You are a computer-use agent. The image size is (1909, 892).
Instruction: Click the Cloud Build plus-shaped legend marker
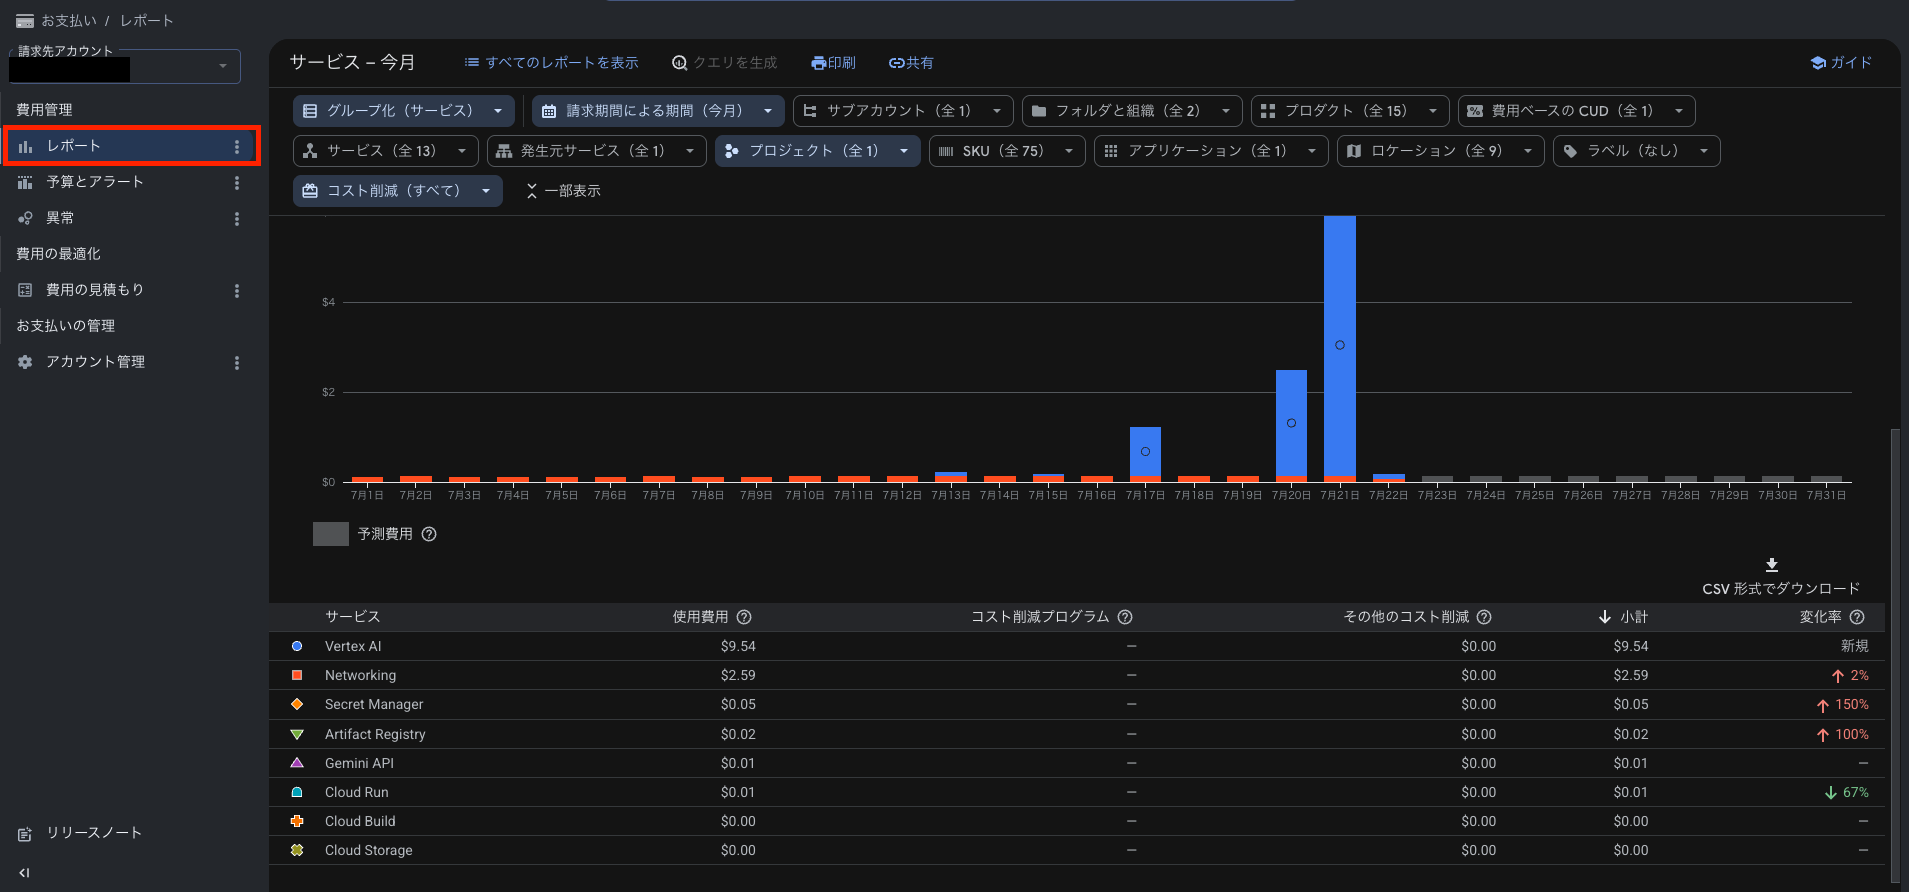(x=297, y=821)
